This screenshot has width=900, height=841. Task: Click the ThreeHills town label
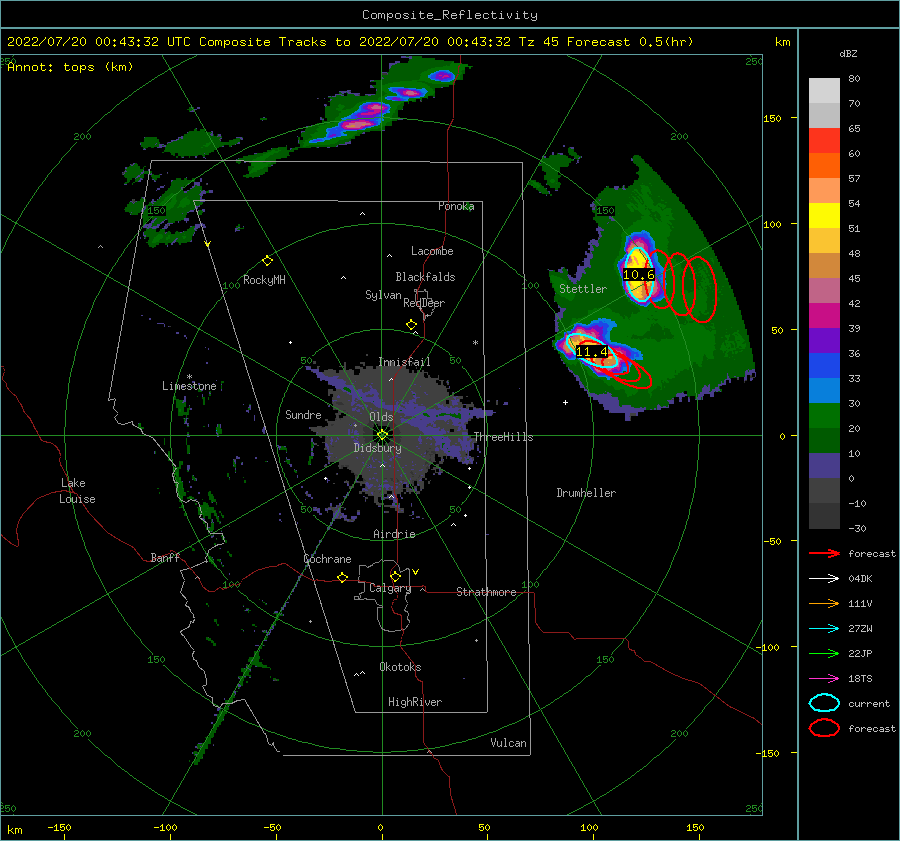503,437
